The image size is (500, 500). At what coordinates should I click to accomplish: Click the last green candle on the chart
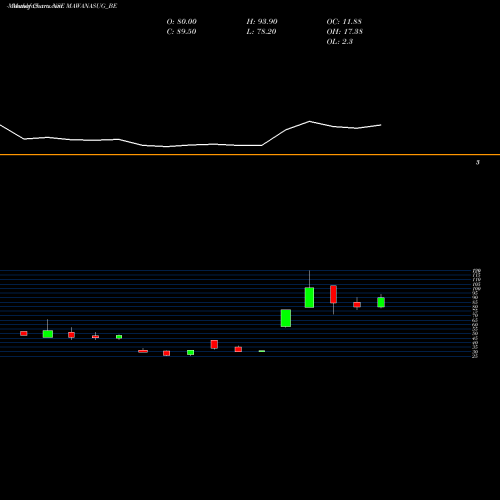[x=381, y=302]
